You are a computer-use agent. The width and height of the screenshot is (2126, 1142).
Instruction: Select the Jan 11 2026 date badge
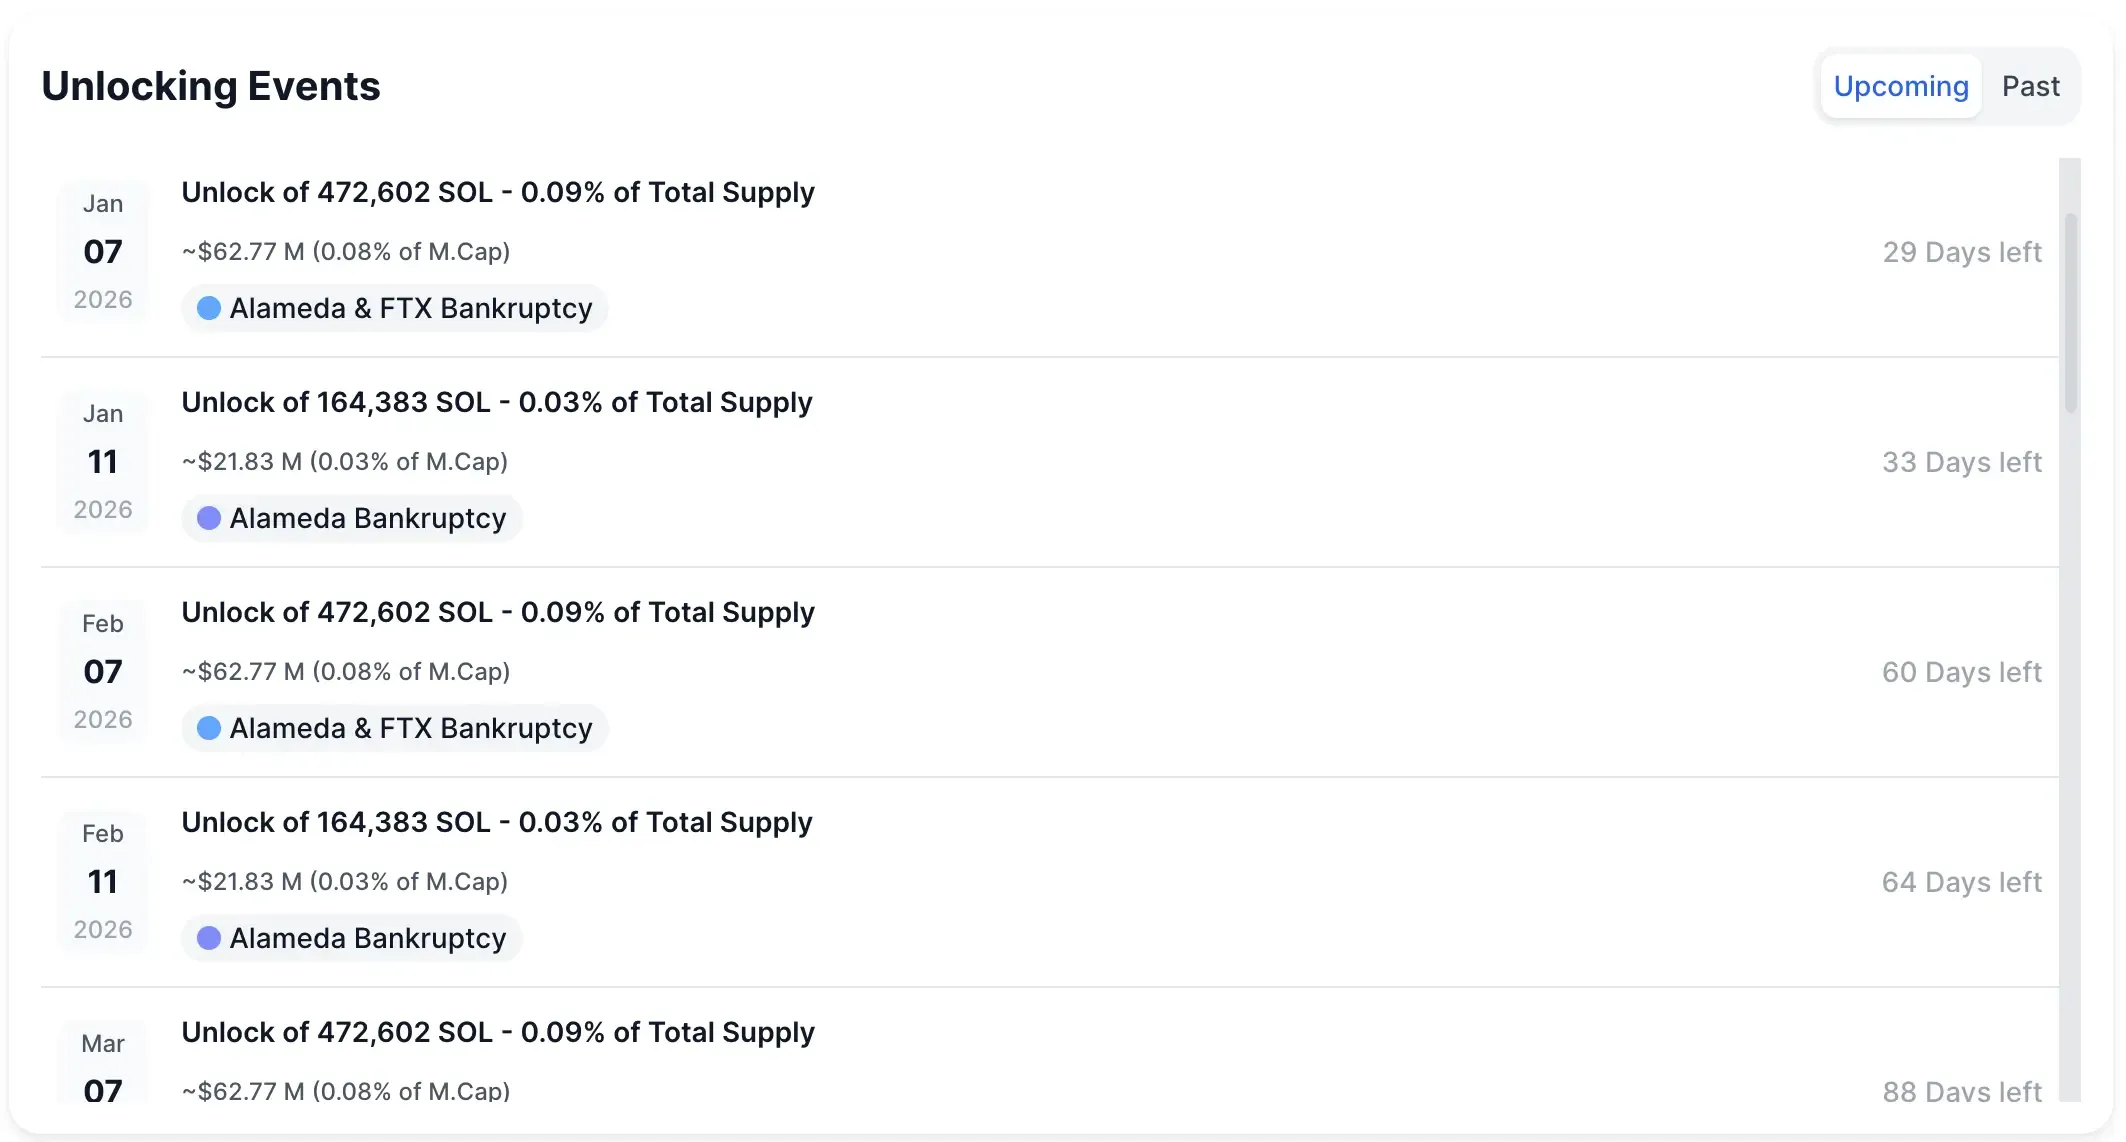[103, 462]
